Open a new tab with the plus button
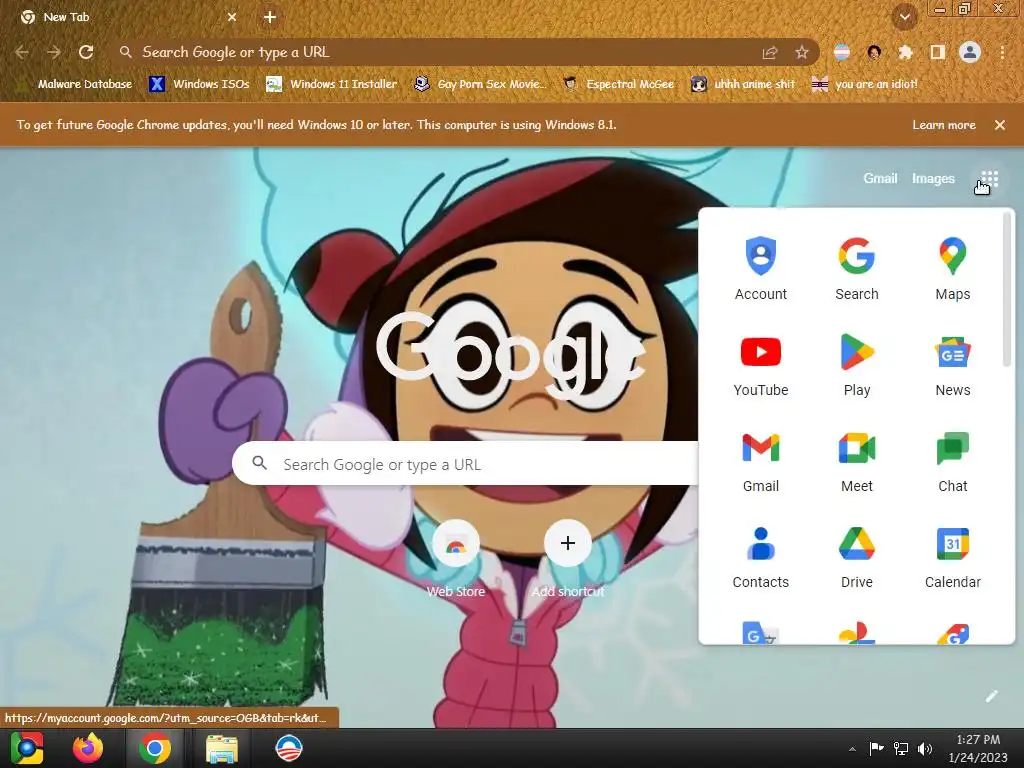The height and width of the screenshot is (768, 1024). click(270, 17)
